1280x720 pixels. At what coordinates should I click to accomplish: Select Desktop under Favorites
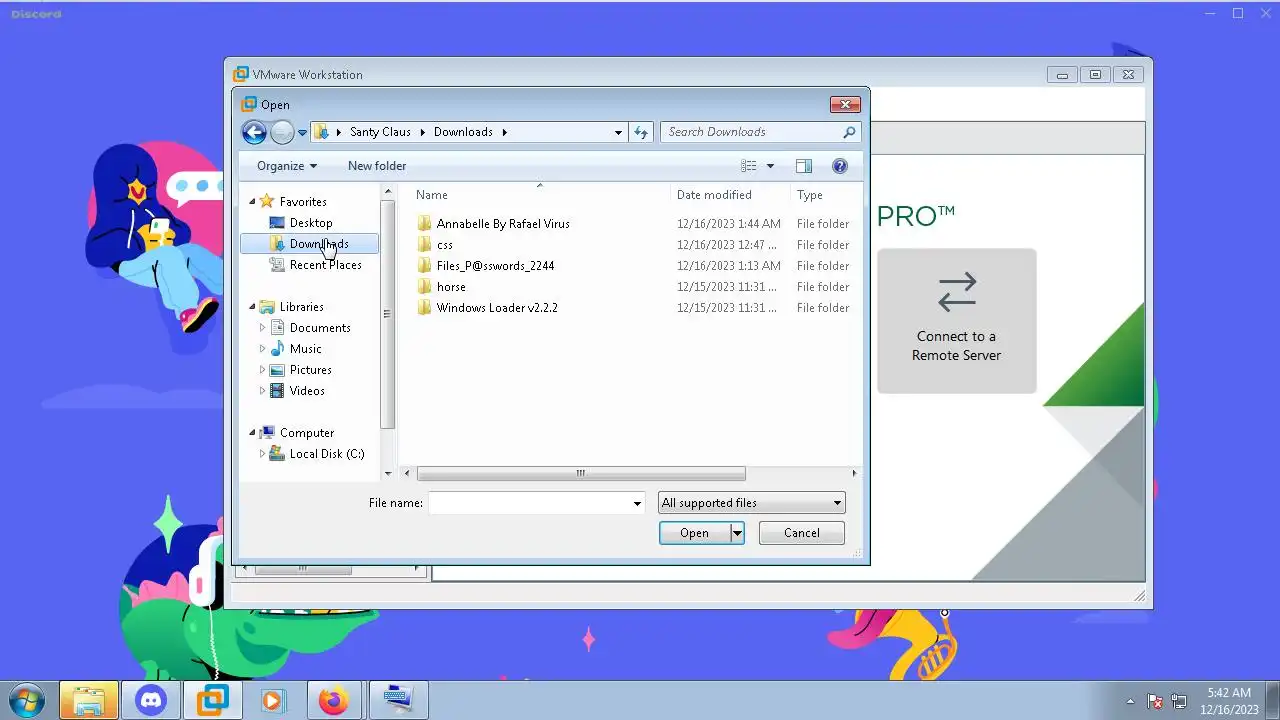pos(311,223)
